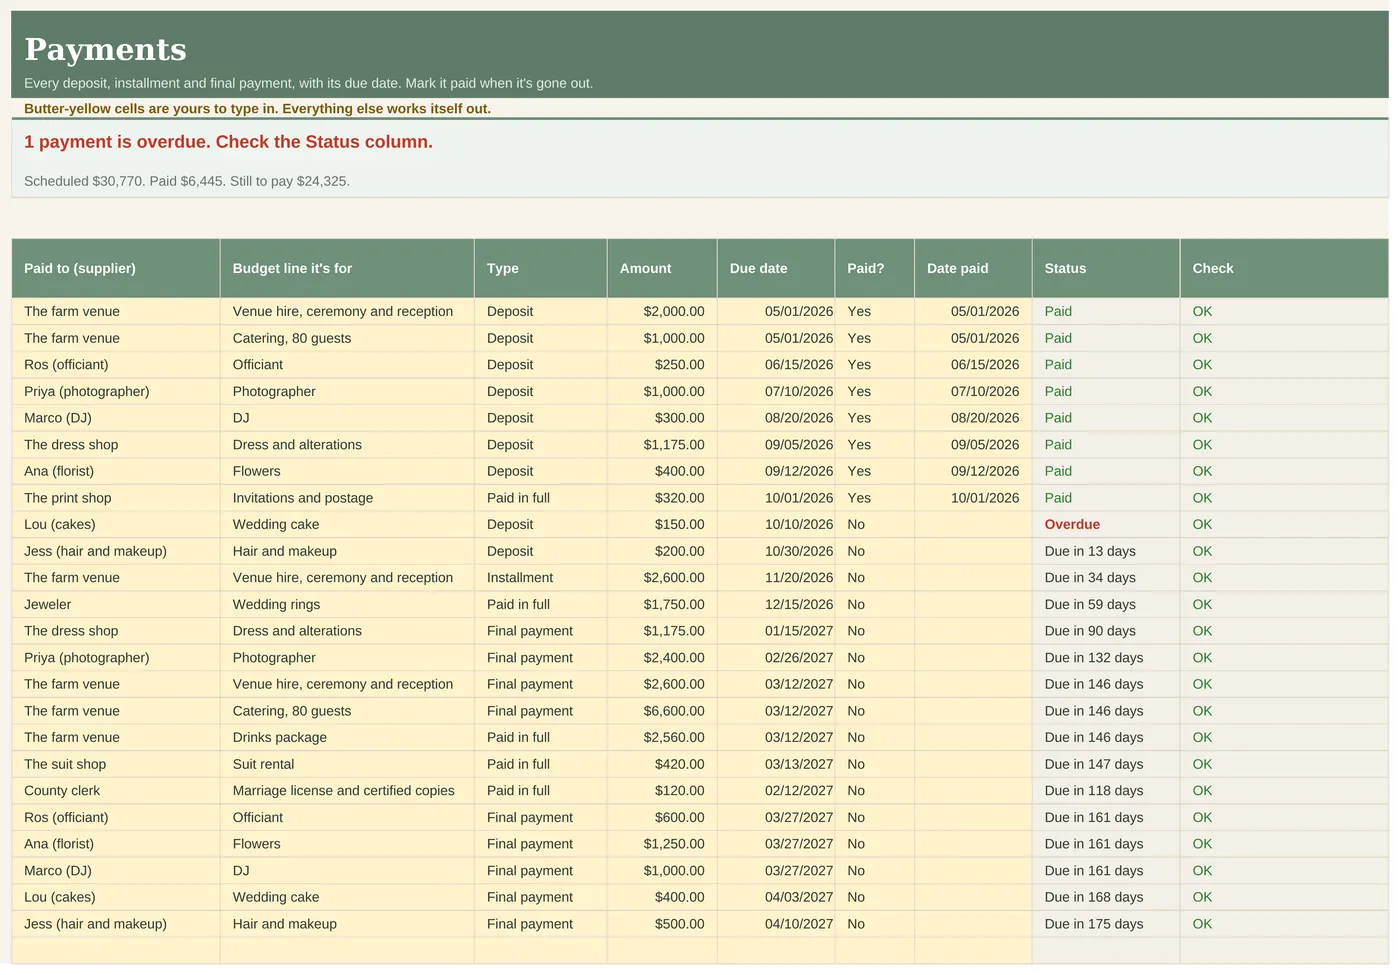The image size is (1400, 975).
Task: Select the "$6,600.00" amount cell
Action: pos(662,711)
